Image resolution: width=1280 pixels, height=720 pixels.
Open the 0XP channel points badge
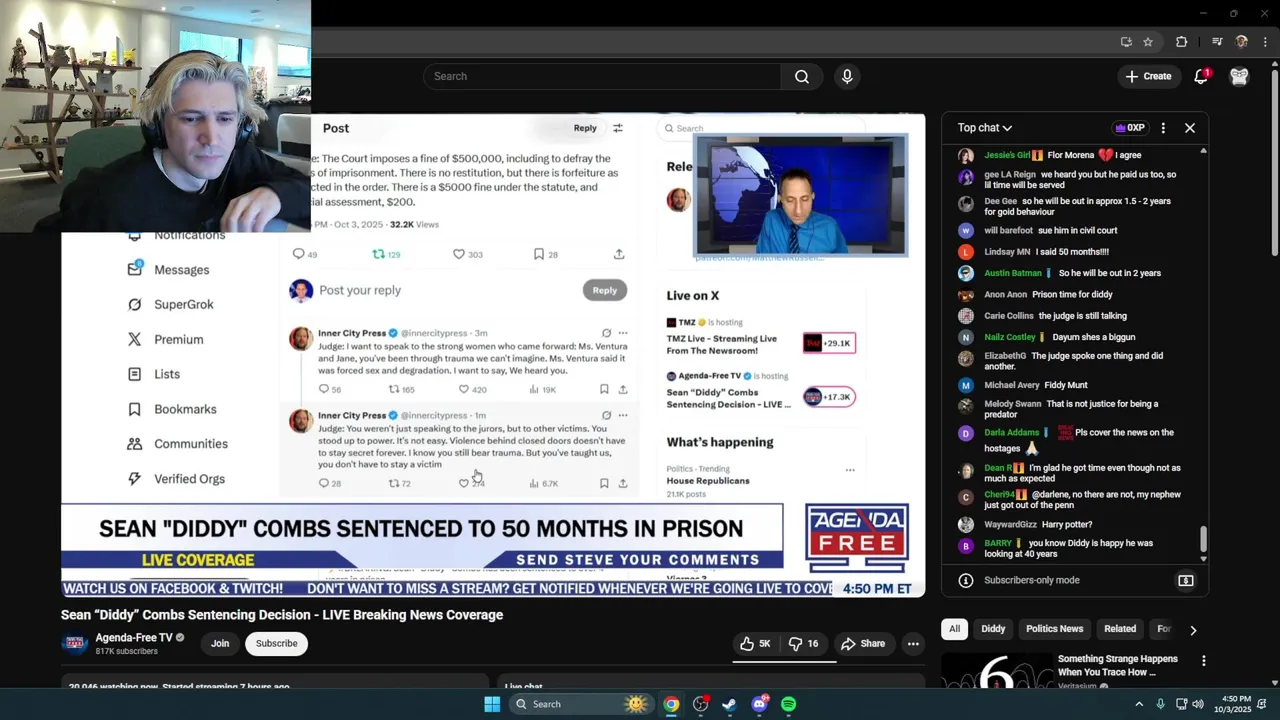pos(1129,128)
